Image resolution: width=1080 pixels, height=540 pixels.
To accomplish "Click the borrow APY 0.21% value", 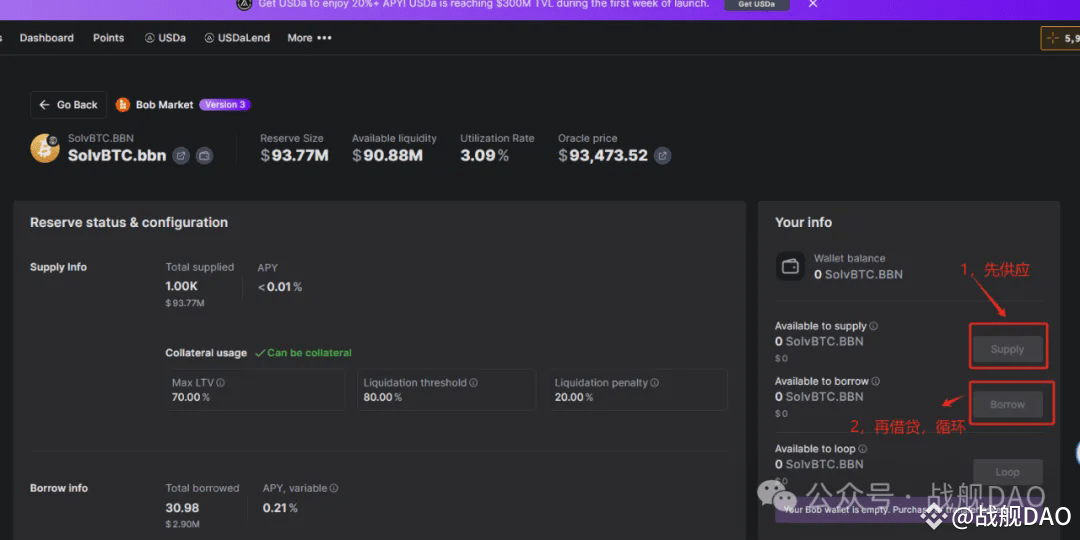I will point(280,508).
